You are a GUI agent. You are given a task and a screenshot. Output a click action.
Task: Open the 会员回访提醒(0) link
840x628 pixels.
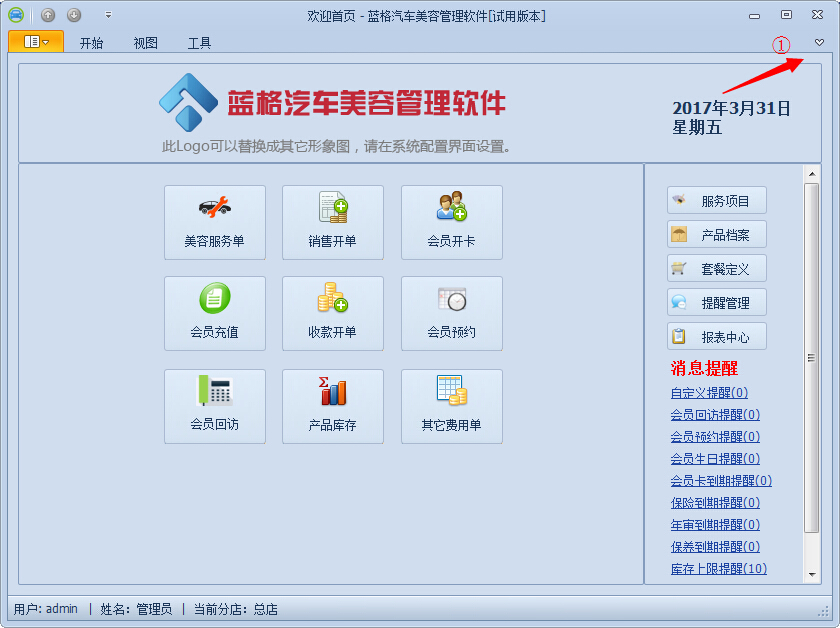(715, 415)
